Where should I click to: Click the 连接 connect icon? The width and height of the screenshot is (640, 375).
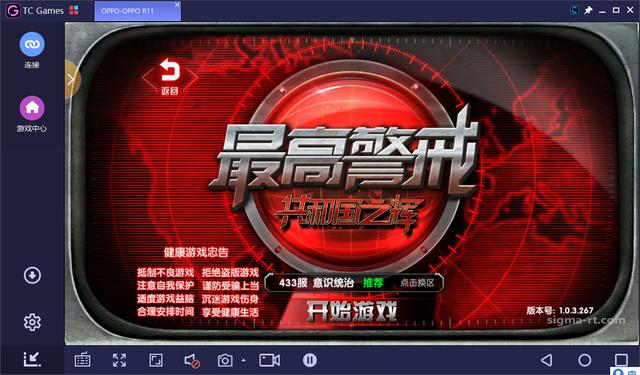[32, 44]
